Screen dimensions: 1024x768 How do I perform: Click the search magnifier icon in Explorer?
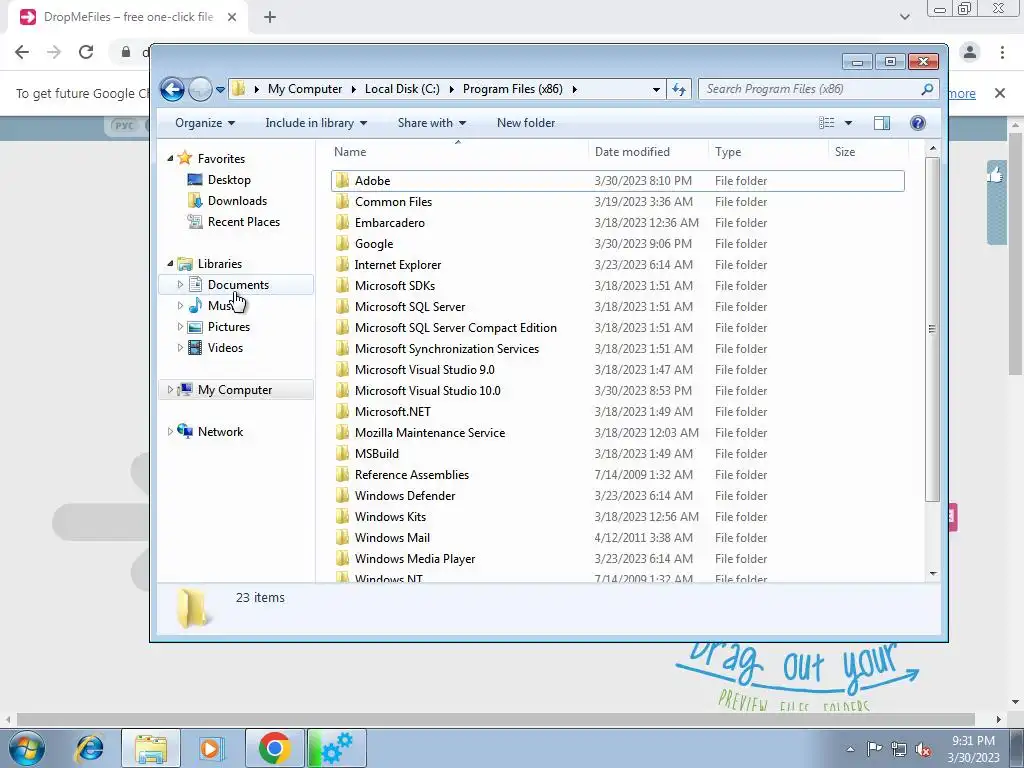coord(927,89)
